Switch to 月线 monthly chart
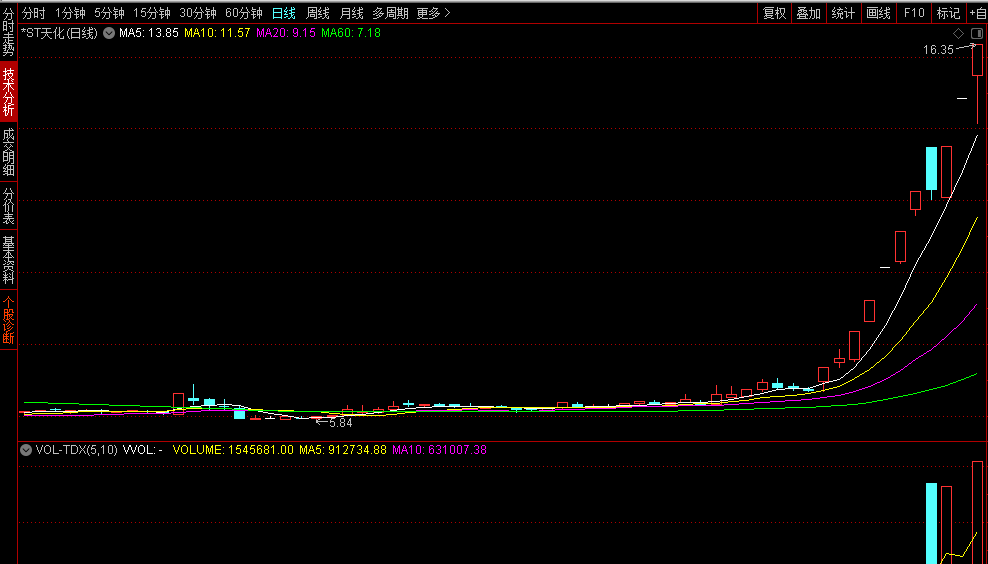988x564 pixels. tap(352, 13)
